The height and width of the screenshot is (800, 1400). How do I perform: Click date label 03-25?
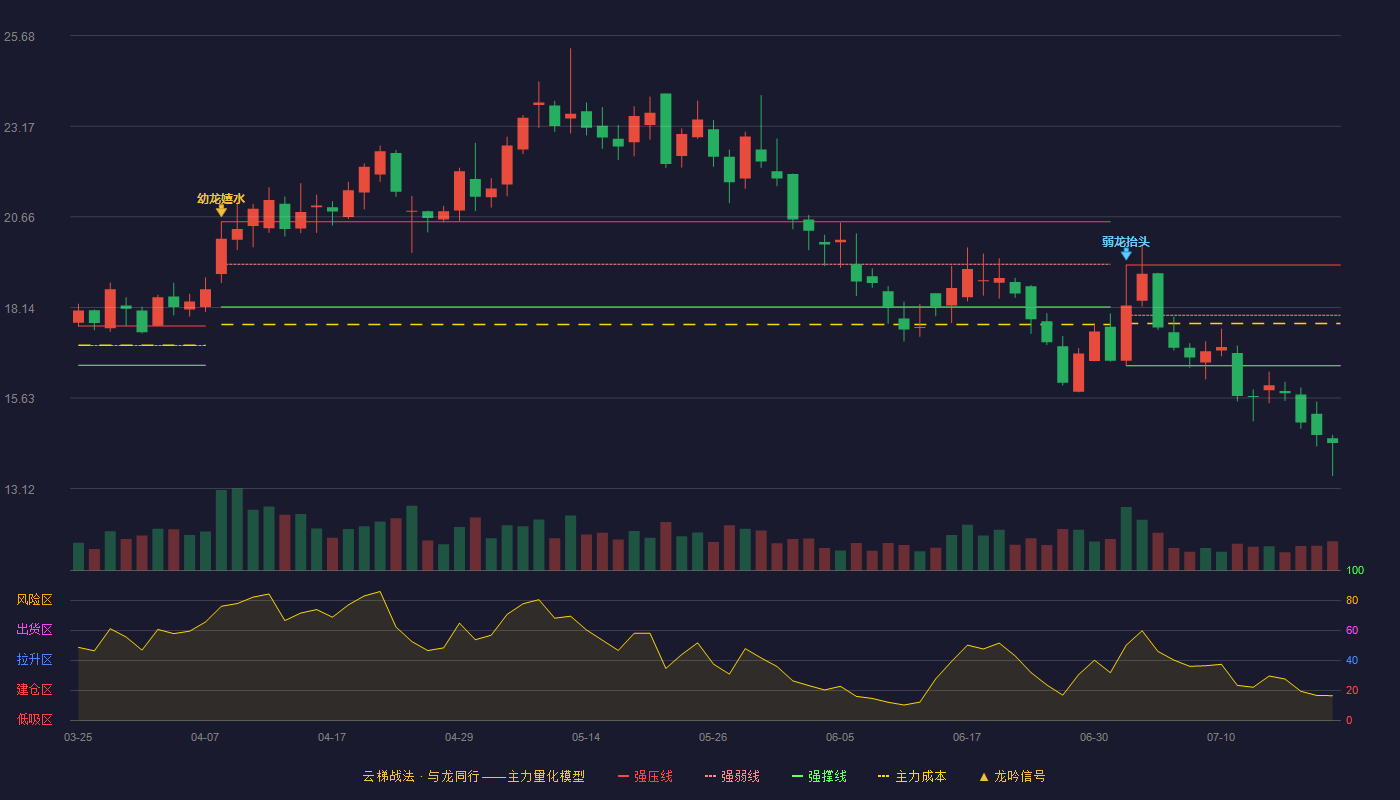pos(78,737)
